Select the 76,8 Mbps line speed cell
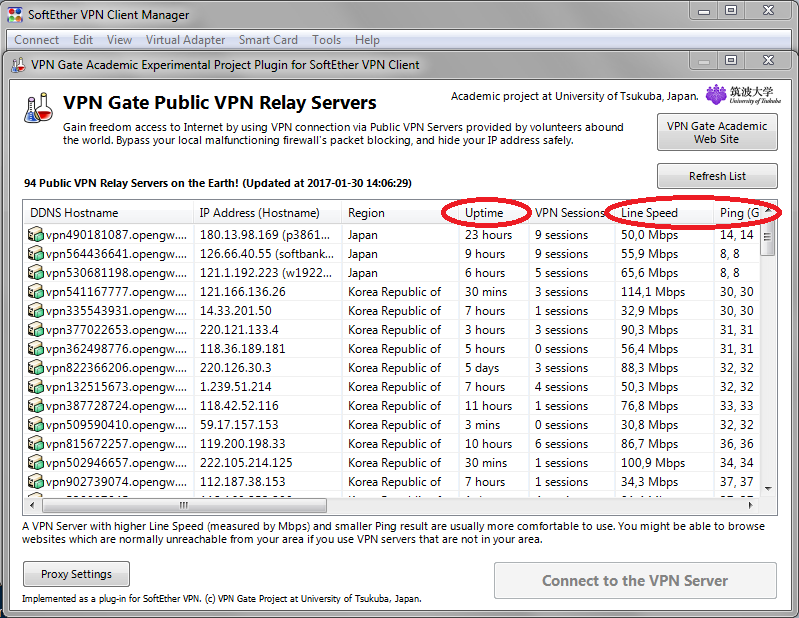 click(x=664, y=406)
